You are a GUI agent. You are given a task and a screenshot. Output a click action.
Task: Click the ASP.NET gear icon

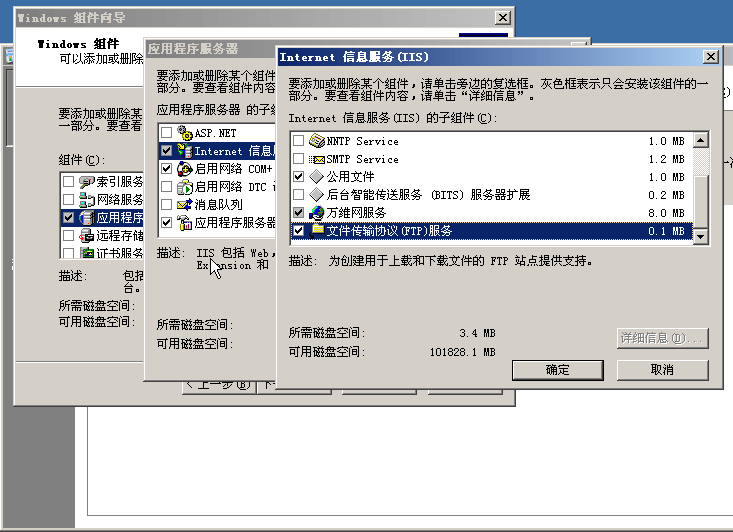tap(185, 133)
